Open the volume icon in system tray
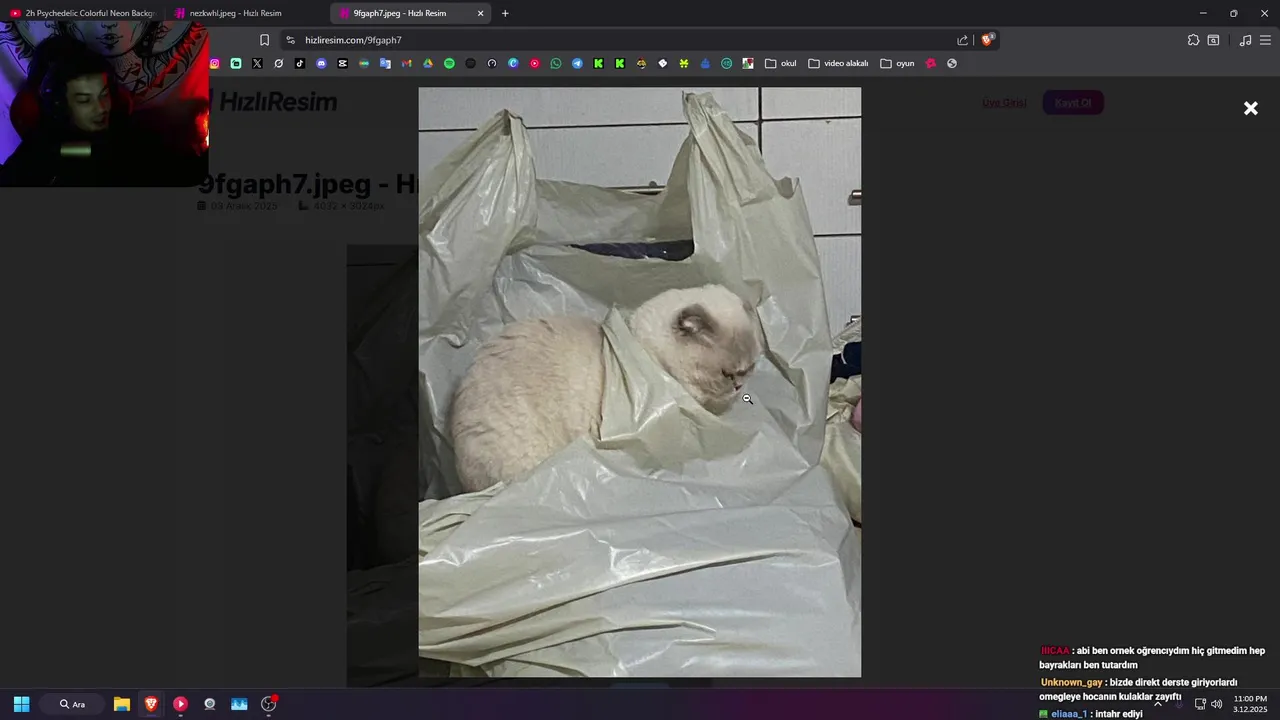Viewport: 1280px width, 720px height. tap(1216, 704)
